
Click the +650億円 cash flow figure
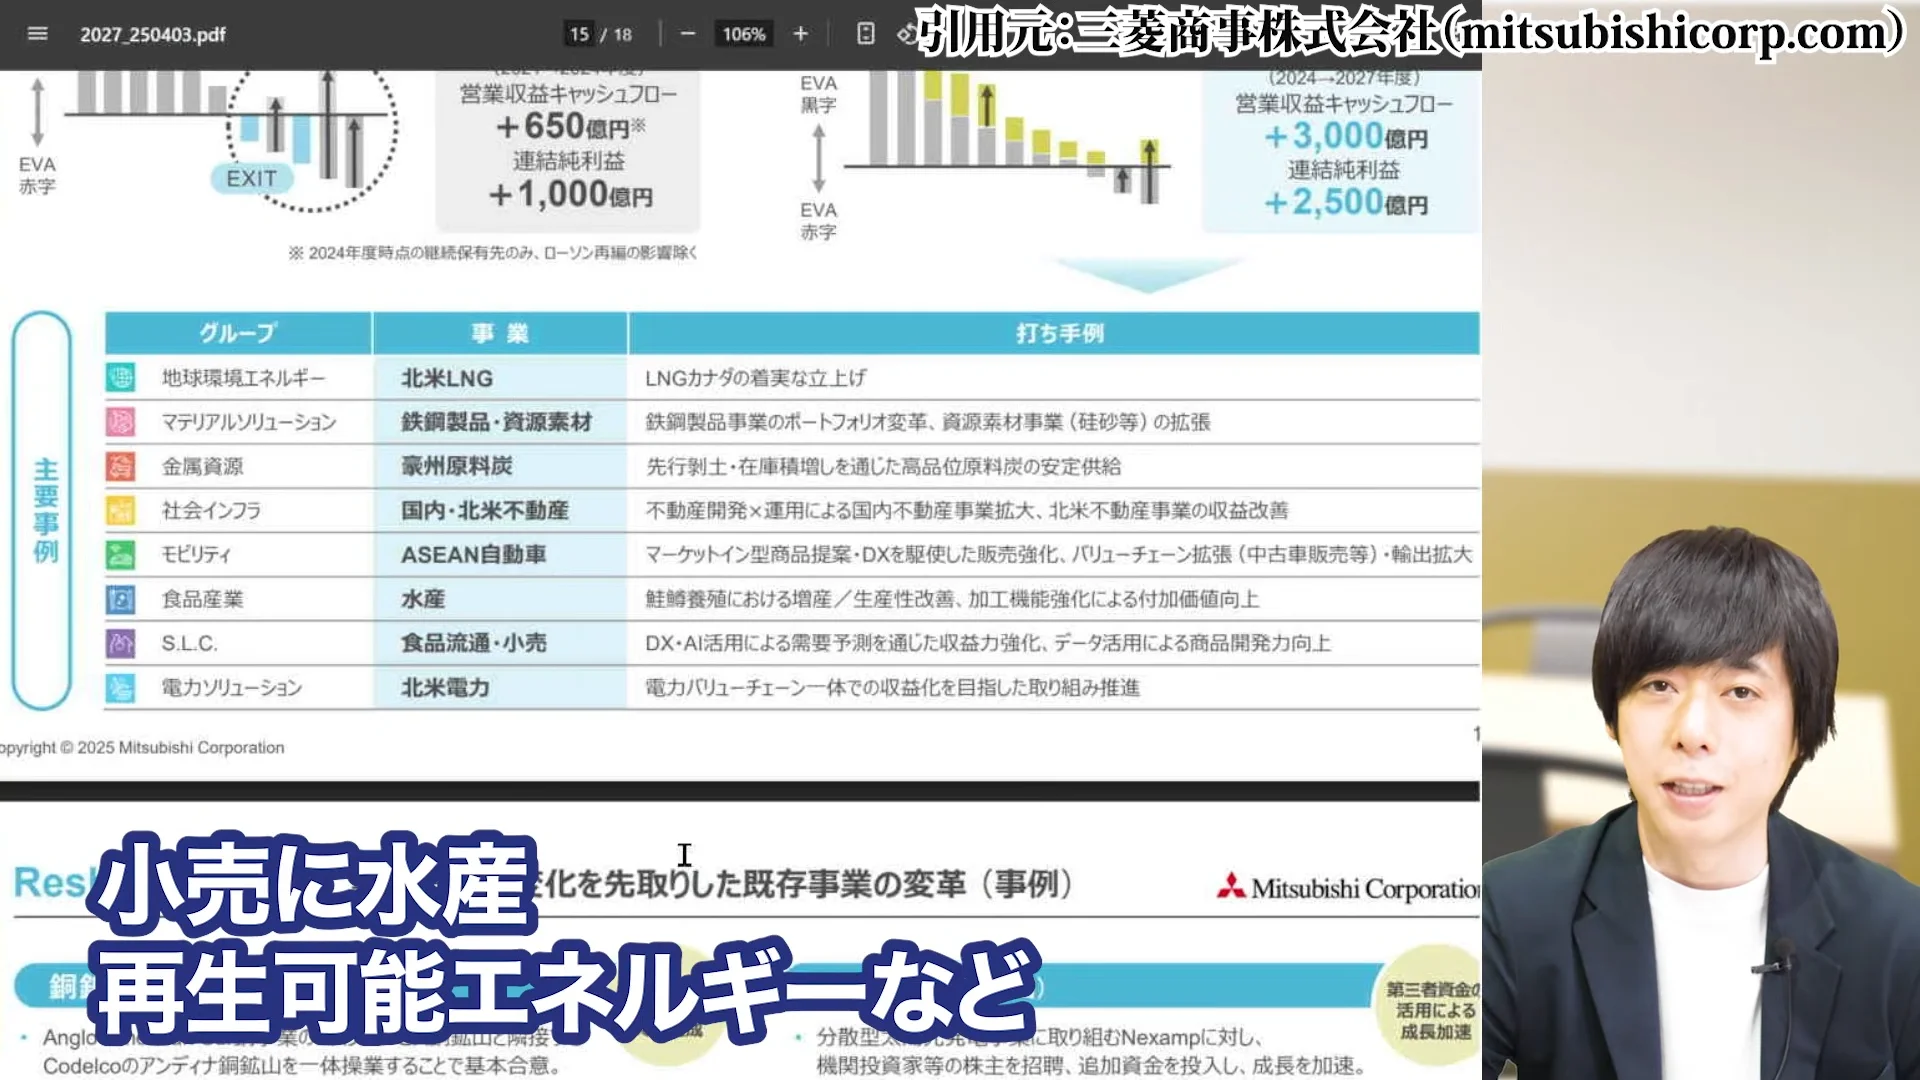[571, 127]
